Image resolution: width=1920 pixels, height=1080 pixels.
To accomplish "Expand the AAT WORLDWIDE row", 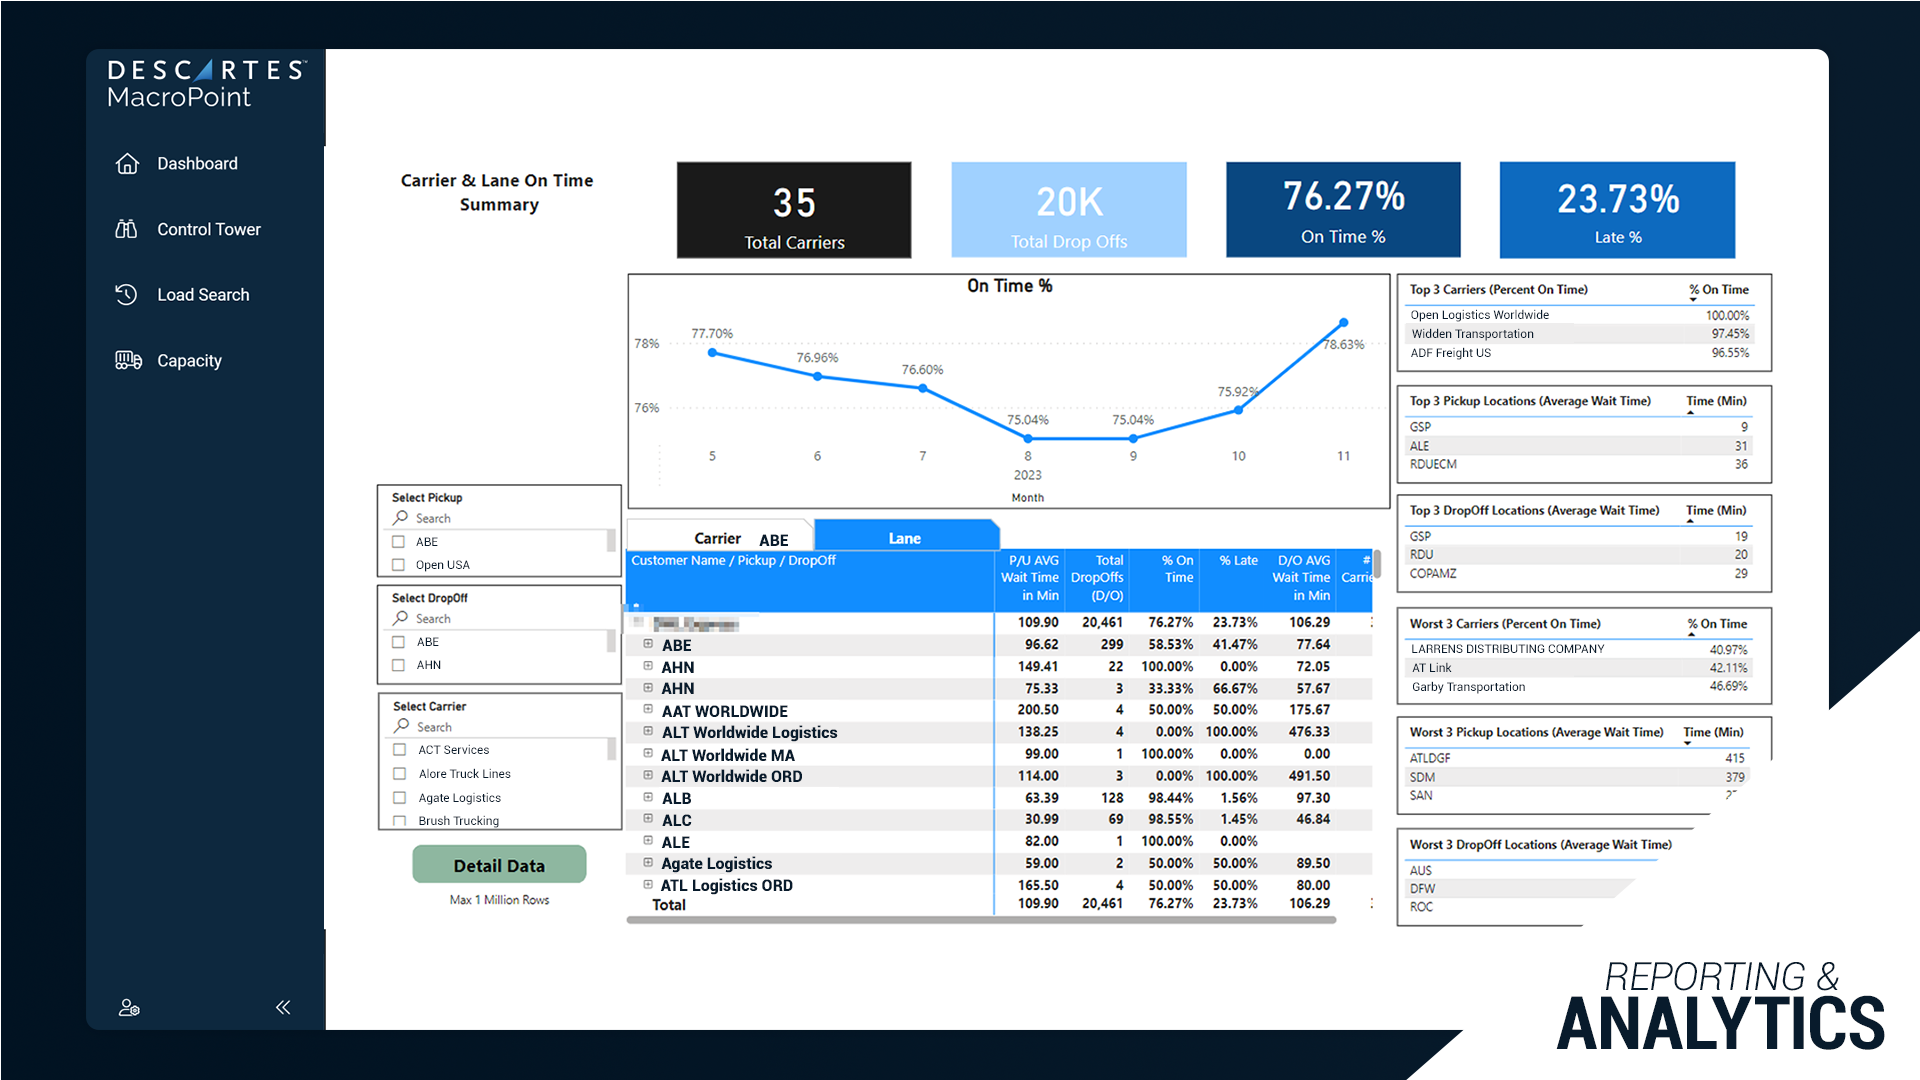I will 648,710.
